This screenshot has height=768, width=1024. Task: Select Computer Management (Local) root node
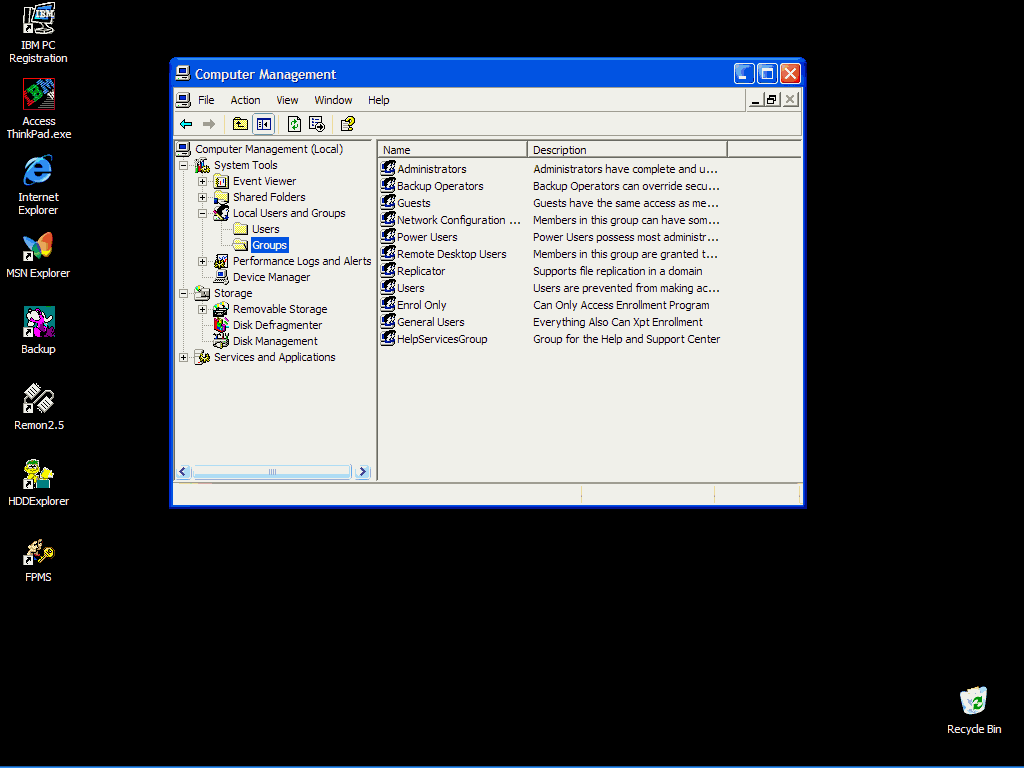[269, 149]
